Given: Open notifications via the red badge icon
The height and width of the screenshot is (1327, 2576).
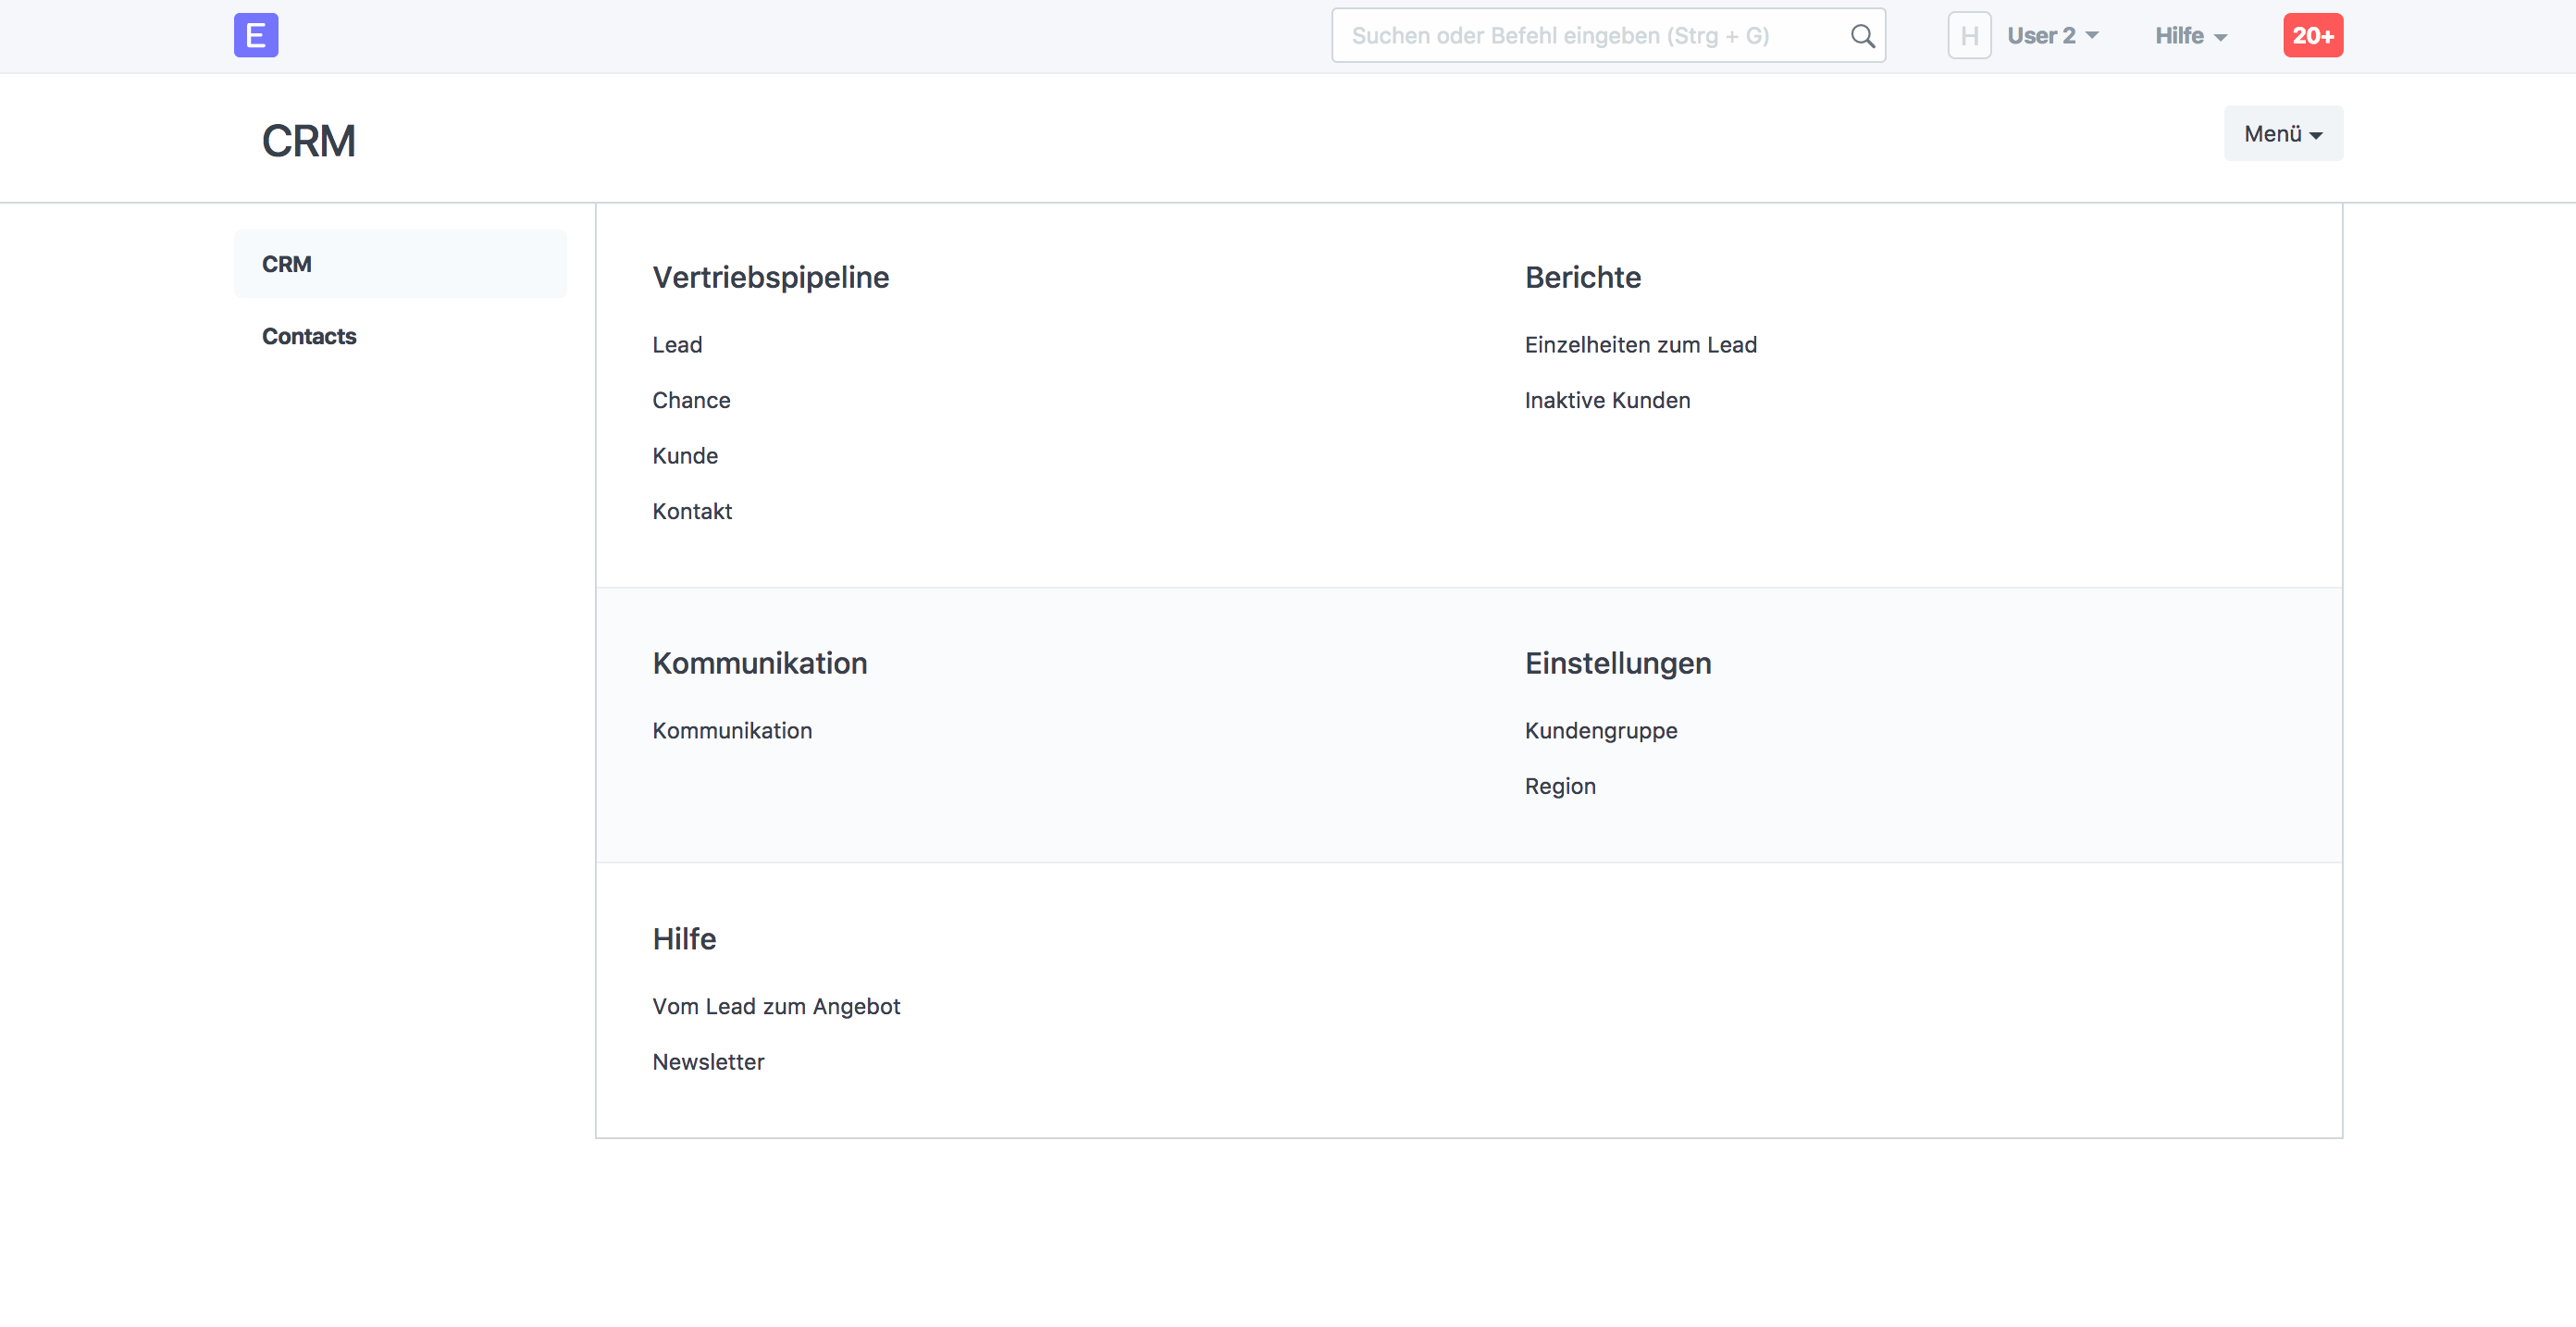Looking at the screenshot, I should tap(2313, 35).
